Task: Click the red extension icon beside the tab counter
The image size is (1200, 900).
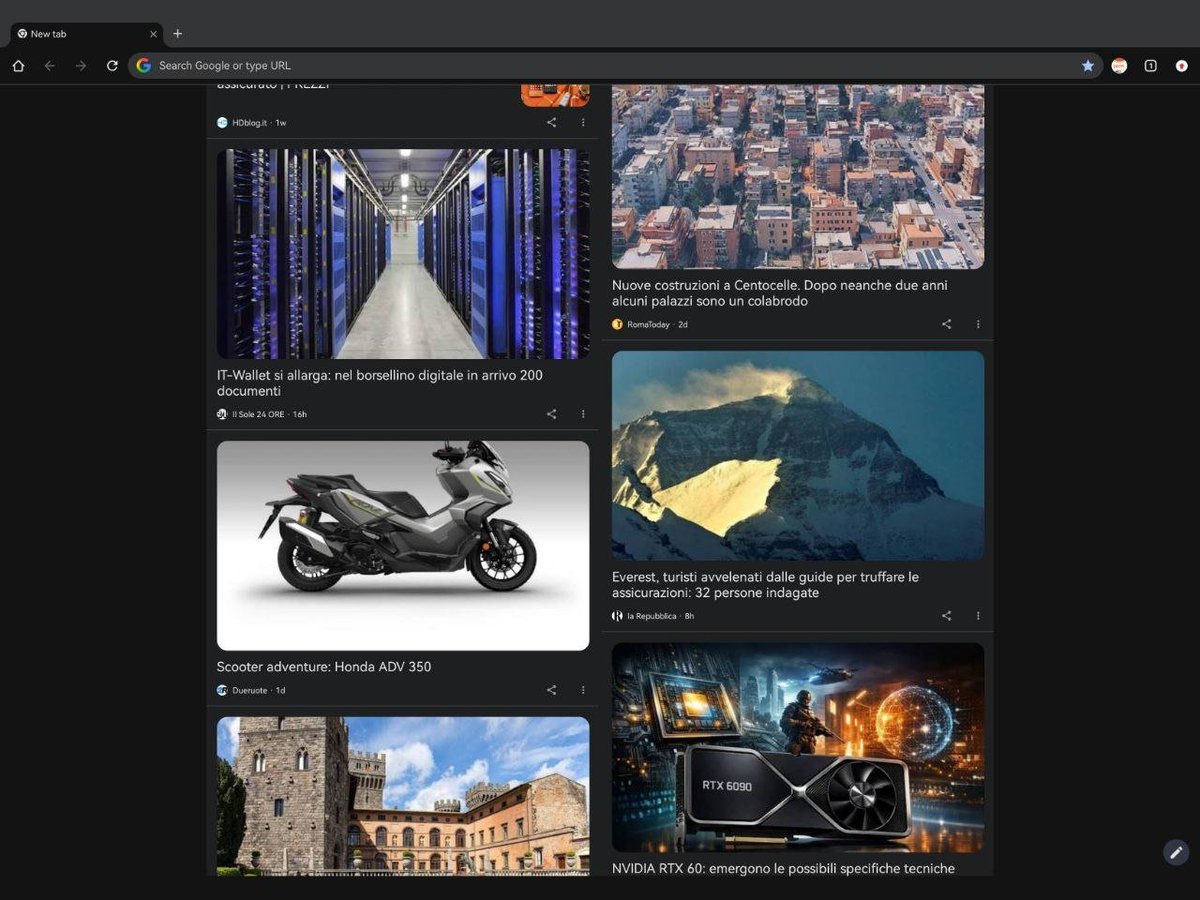Action: 1181,66
